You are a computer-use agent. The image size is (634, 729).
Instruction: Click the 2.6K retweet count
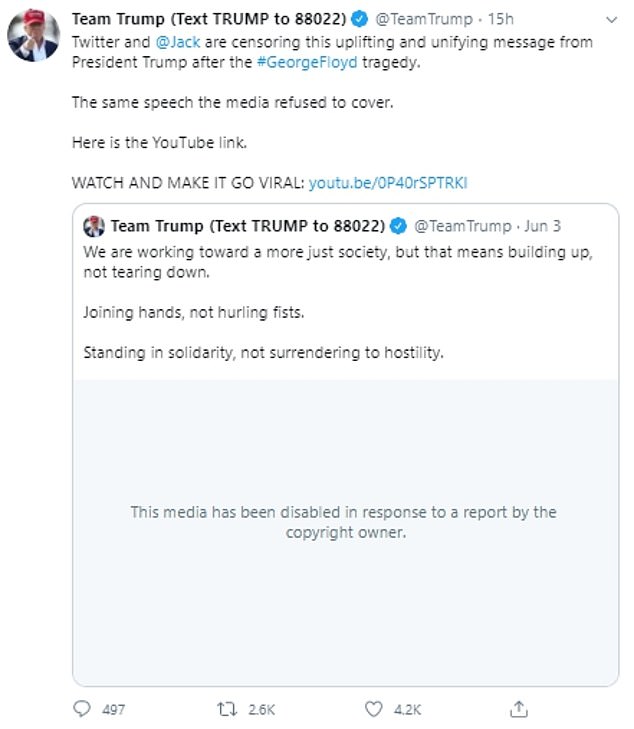coord(261,709)
